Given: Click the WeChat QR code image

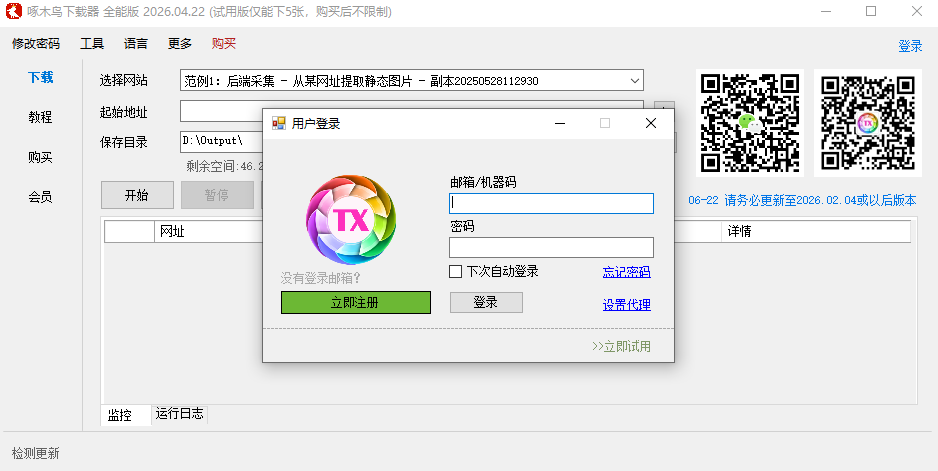Looking at the screenshot, I should click(750, 123).
